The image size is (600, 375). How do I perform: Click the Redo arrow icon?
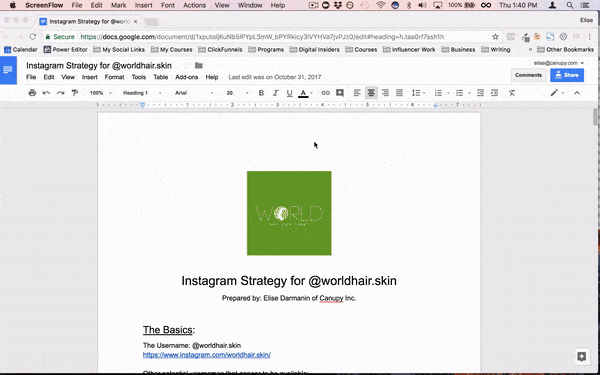pyautogui.click(x=60, y=93)
